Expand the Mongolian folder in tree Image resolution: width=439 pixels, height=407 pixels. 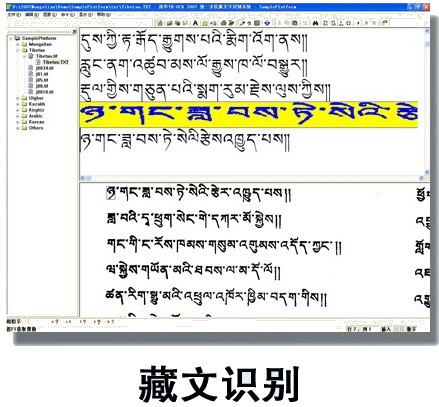[18, 44]
